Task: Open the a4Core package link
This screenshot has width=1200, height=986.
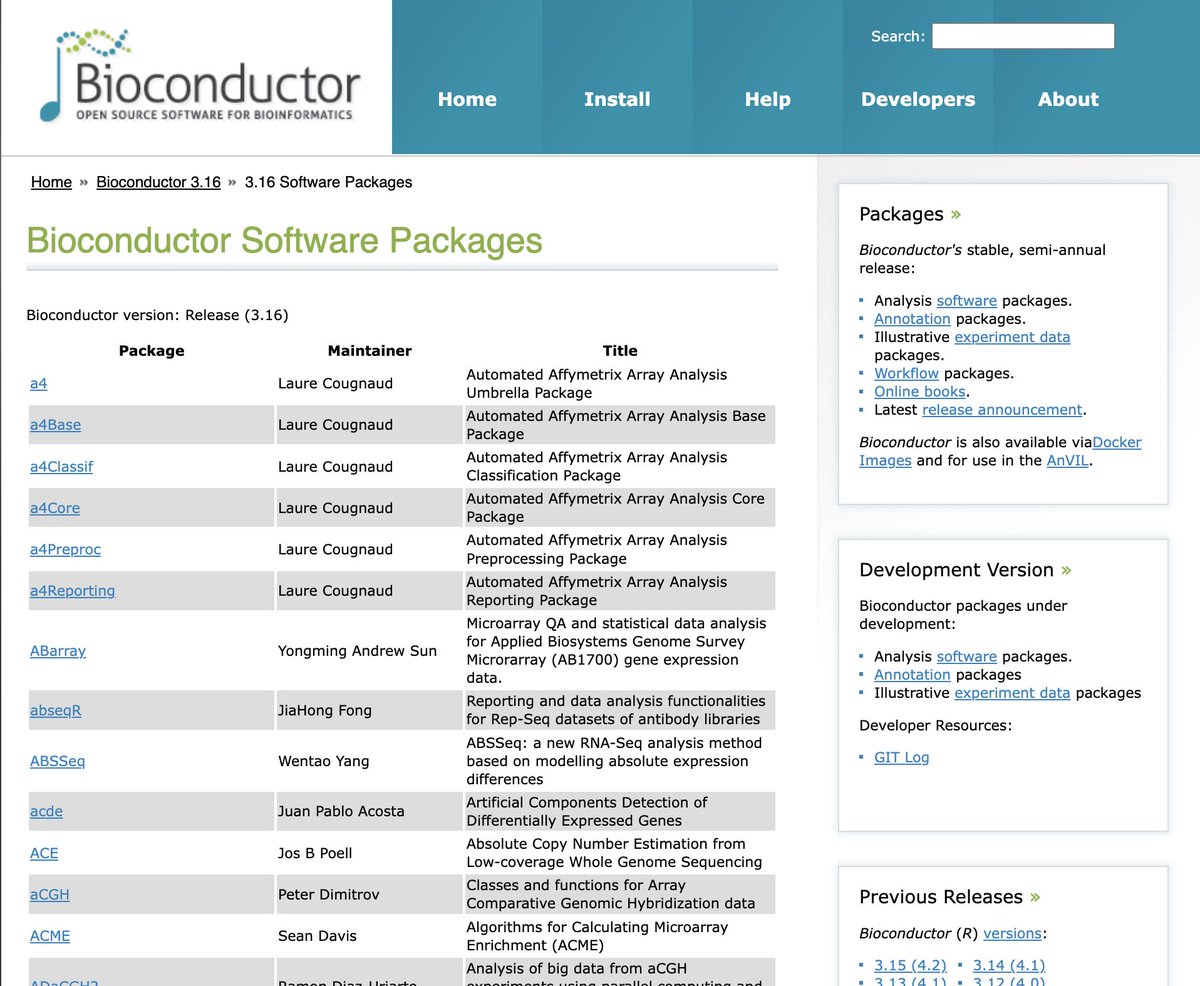Action: (x=55, y=508)
